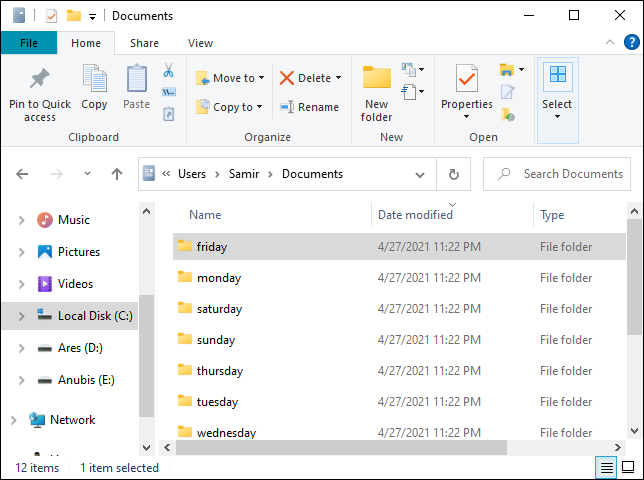The width and height of the screenshot is (644, 480).
Task: Click the Search Documents field
Action: tap(557, 174)
